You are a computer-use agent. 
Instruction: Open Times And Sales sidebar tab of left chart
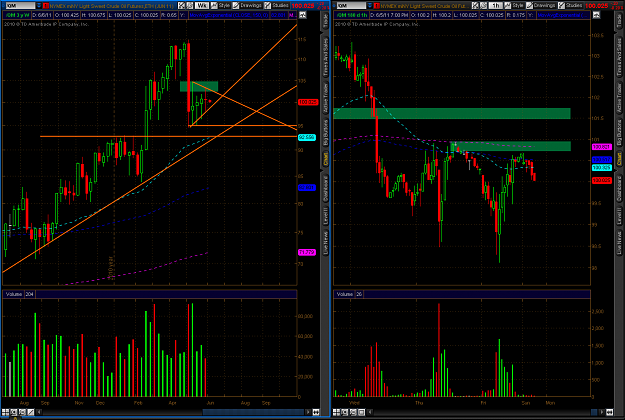325,57
